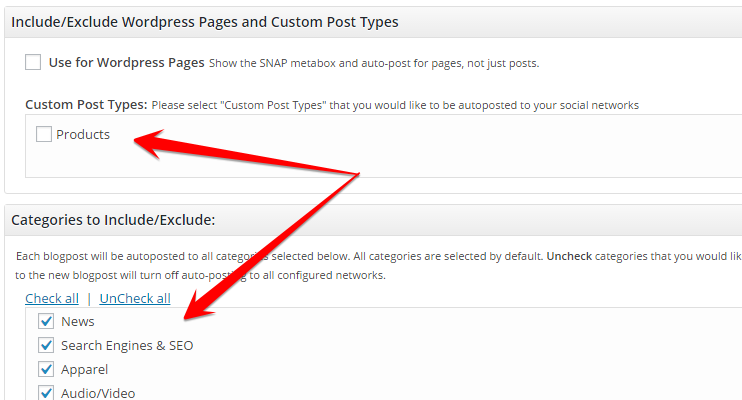This screenshot has width=742, height=400.
Task: Click the Apparel category label
Action: [x=84, y=370]
